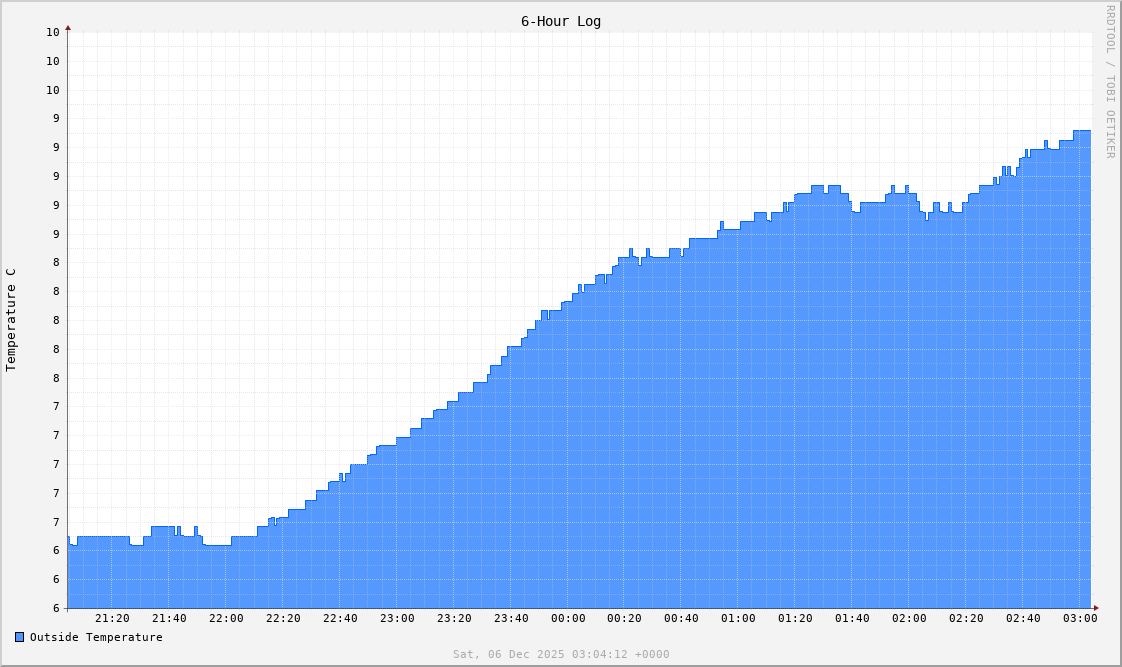Select the '23:00' time label
This screenshot has width=1122, height=667.
(398, 620)
